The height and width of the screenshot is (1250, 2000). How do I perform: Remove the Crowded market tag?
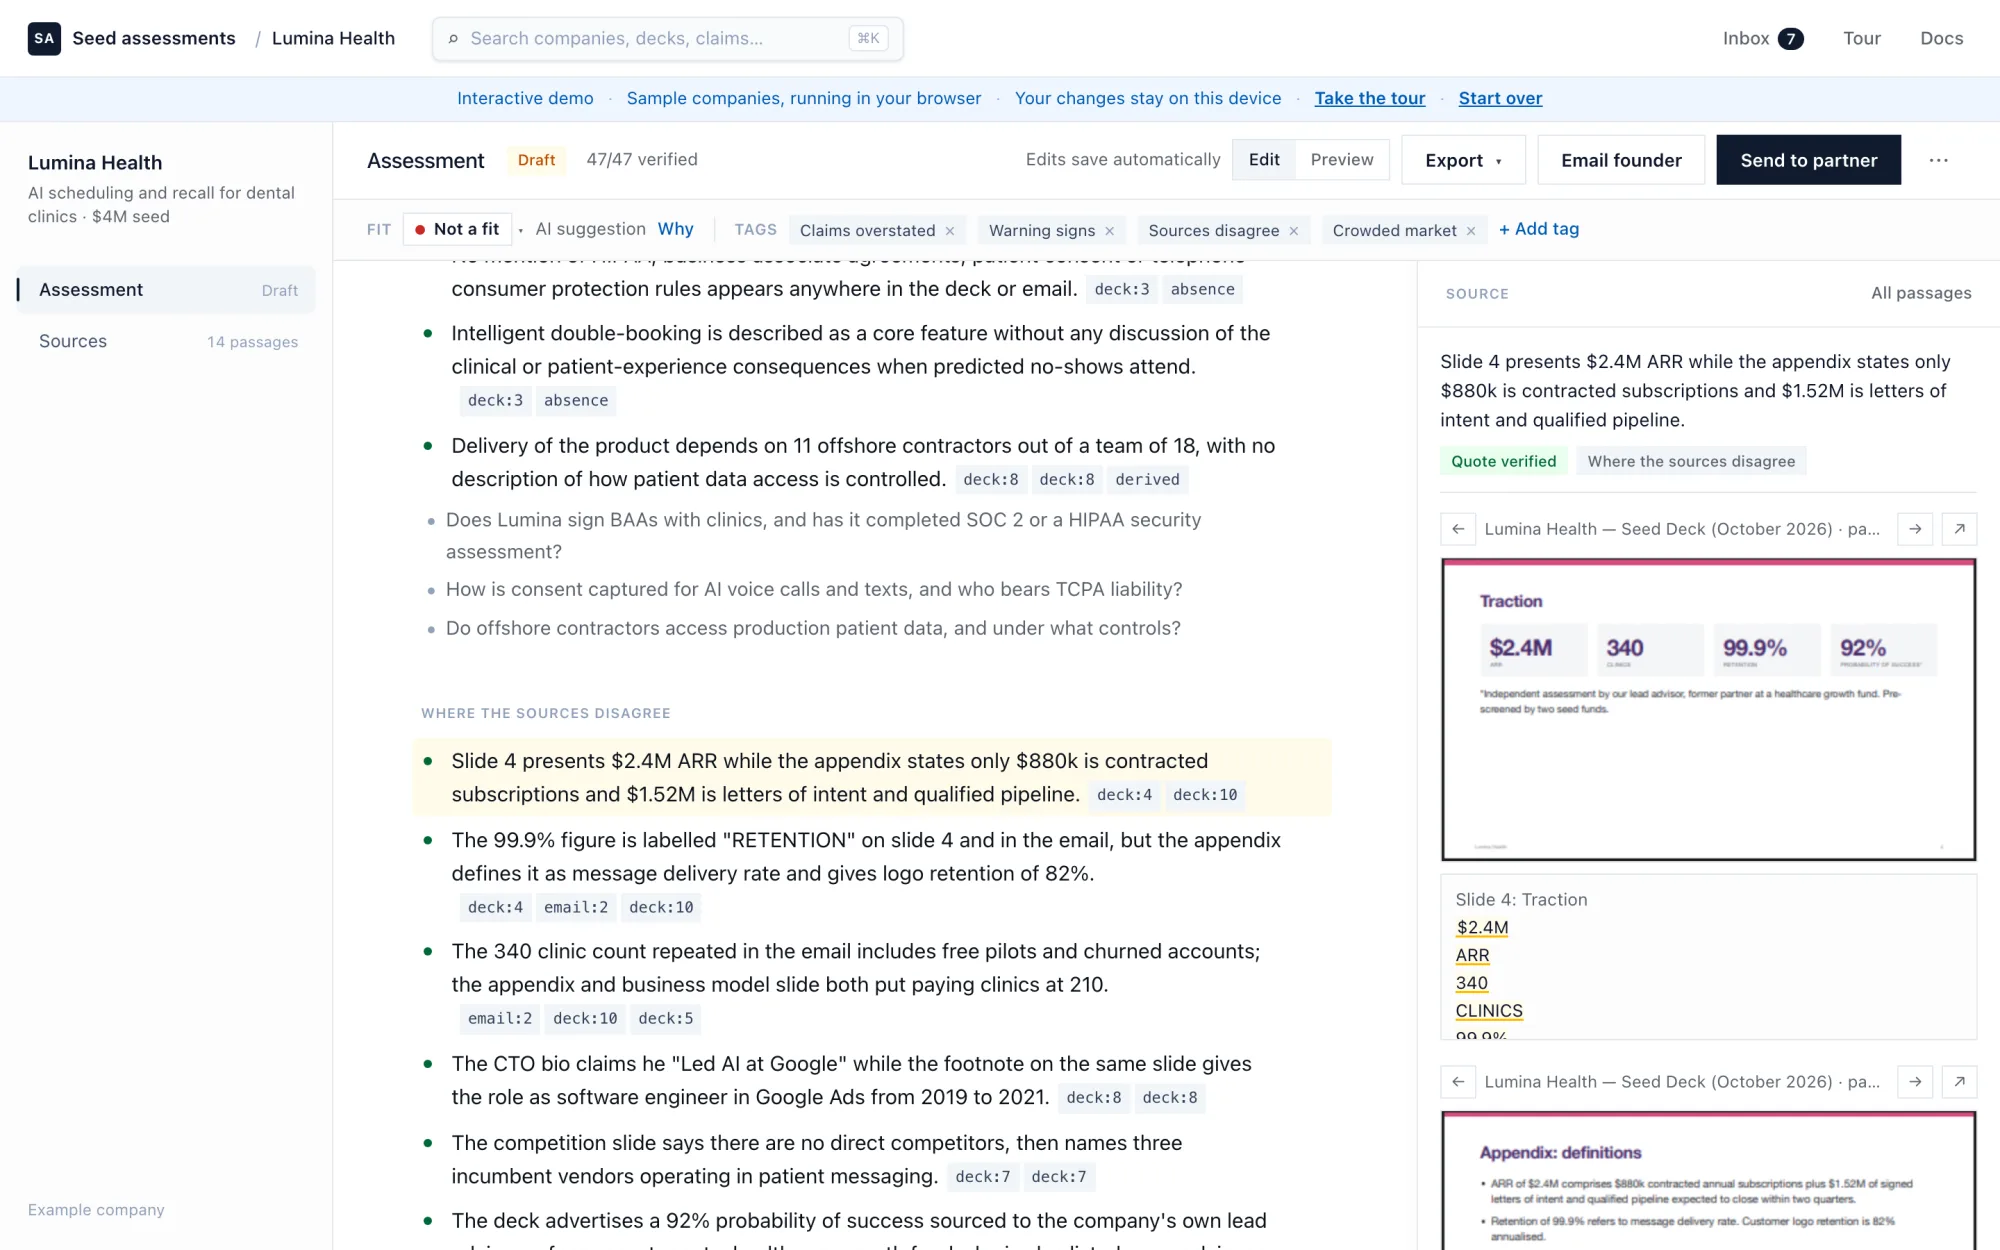pyautogui.click(x=1471, y=231)
